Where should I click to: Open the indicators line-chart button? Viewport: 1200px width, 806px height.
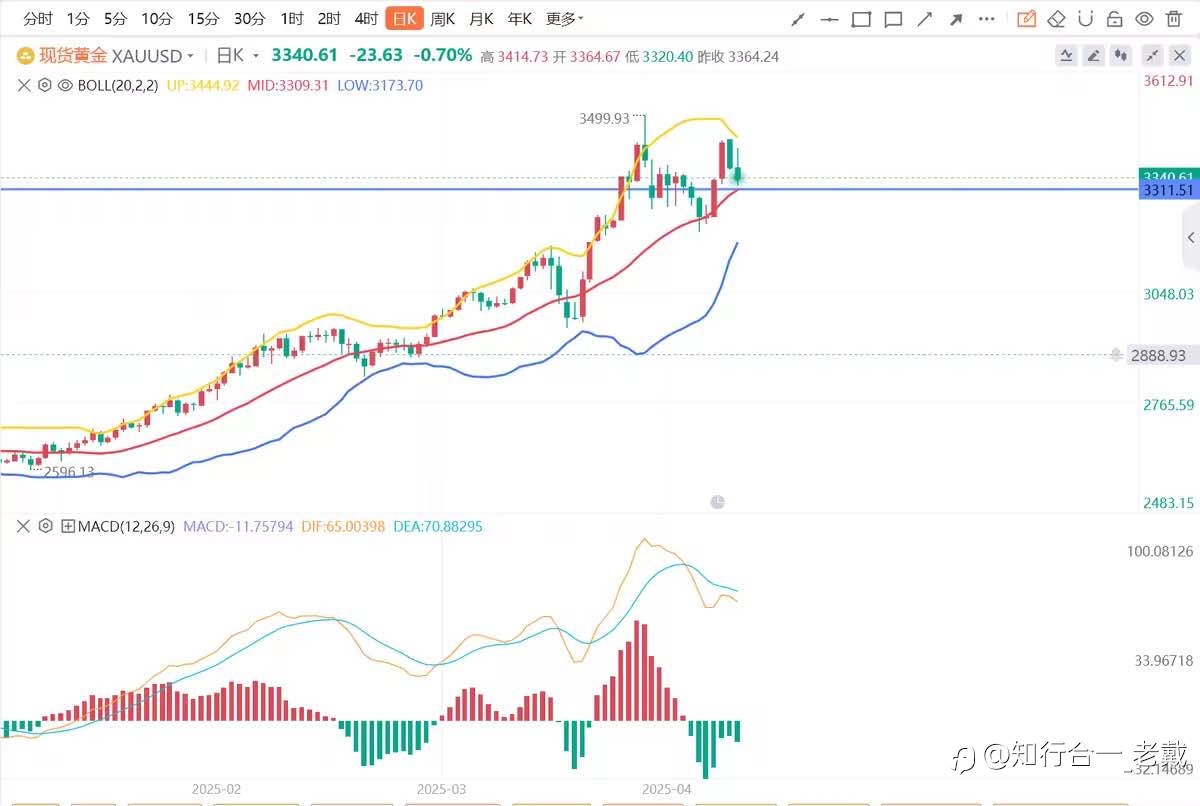click(x=1067, y=56)
